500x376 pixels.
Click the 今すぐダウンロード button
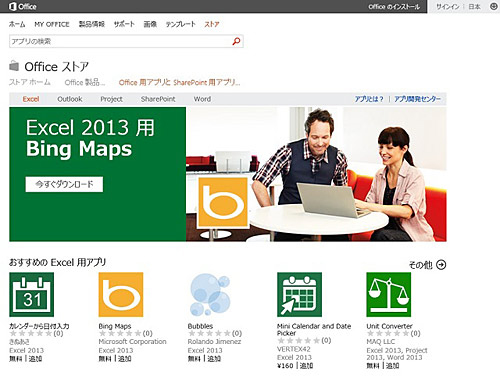(x=64, y=184)
